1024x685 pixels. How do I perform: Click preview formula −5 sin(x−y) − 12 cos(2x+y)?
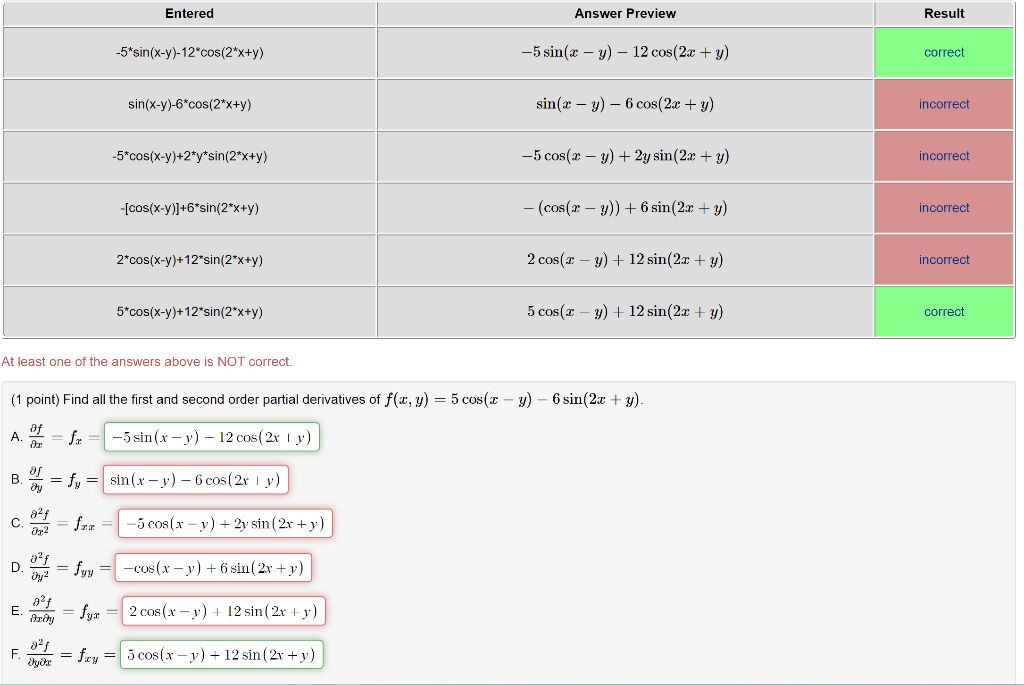(625, 52)
